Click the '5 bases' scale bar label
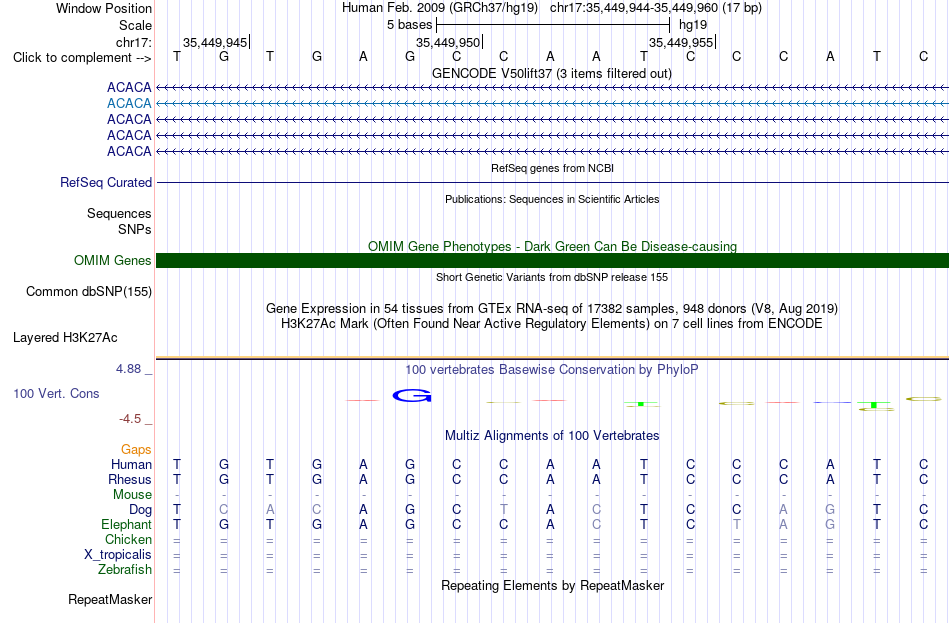The width and height of the screenshot is (950, 623). (410, 25)
